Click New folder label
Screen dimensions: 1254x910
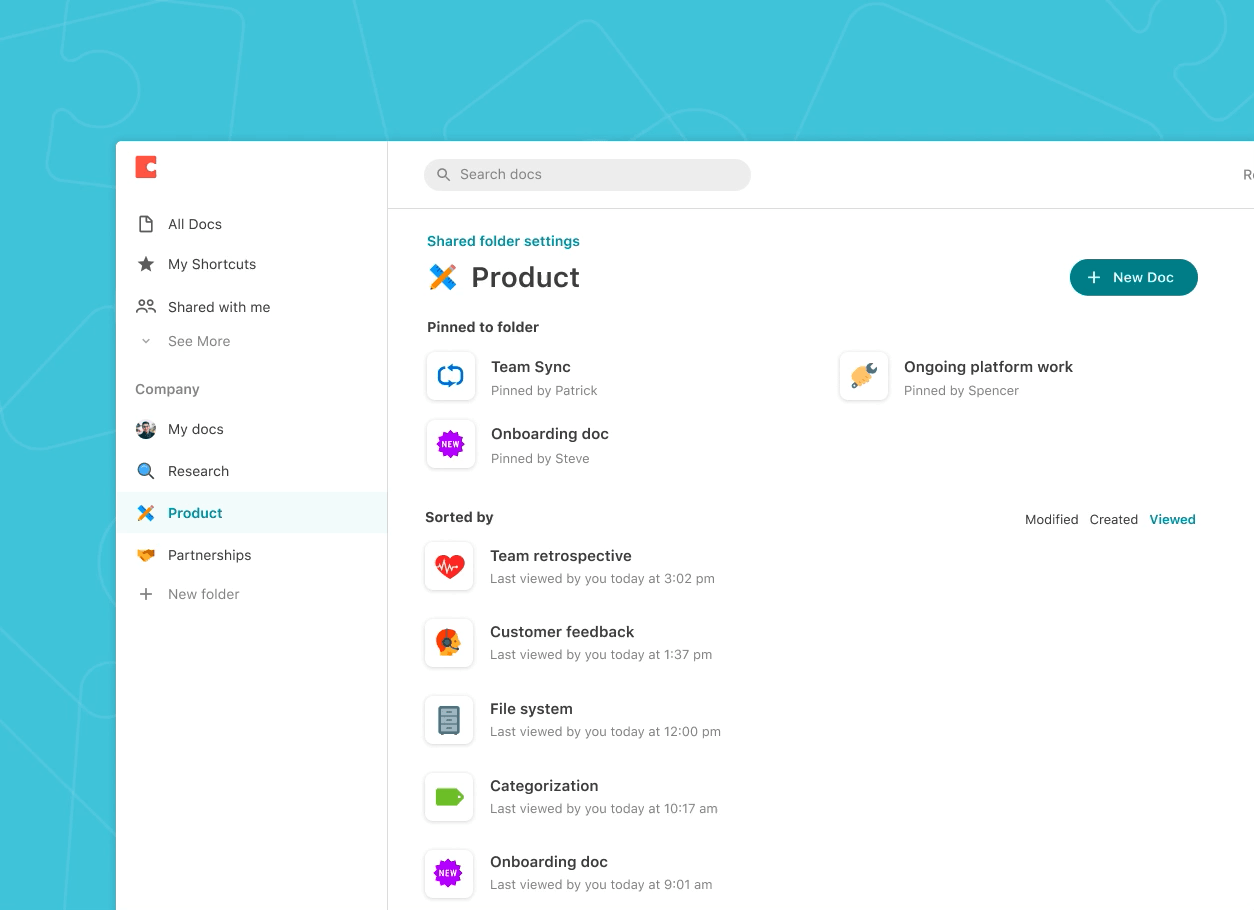point(204,594)
